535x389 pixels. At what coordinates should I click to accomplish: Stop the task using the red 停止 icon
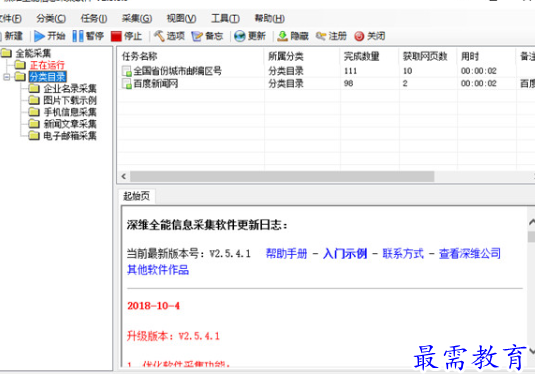(x=116, y=36)
